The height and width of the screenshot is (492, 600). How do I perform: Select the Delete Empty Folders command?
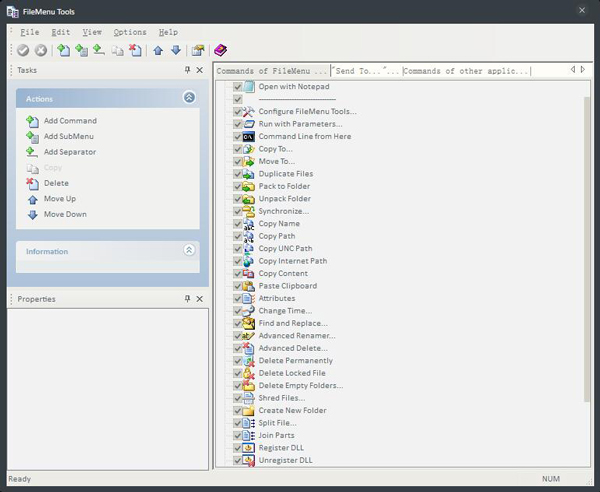(301, 386)
